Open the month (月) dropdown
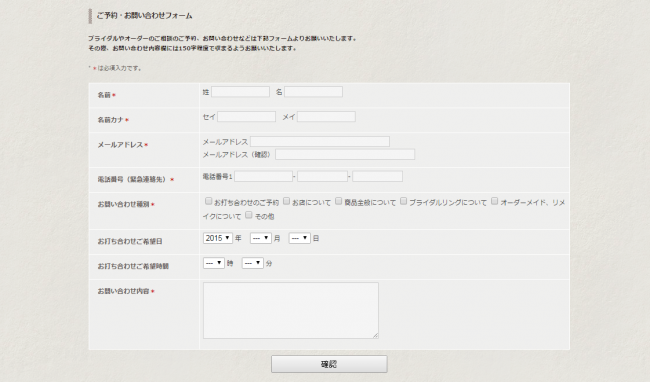 (261, 238)
